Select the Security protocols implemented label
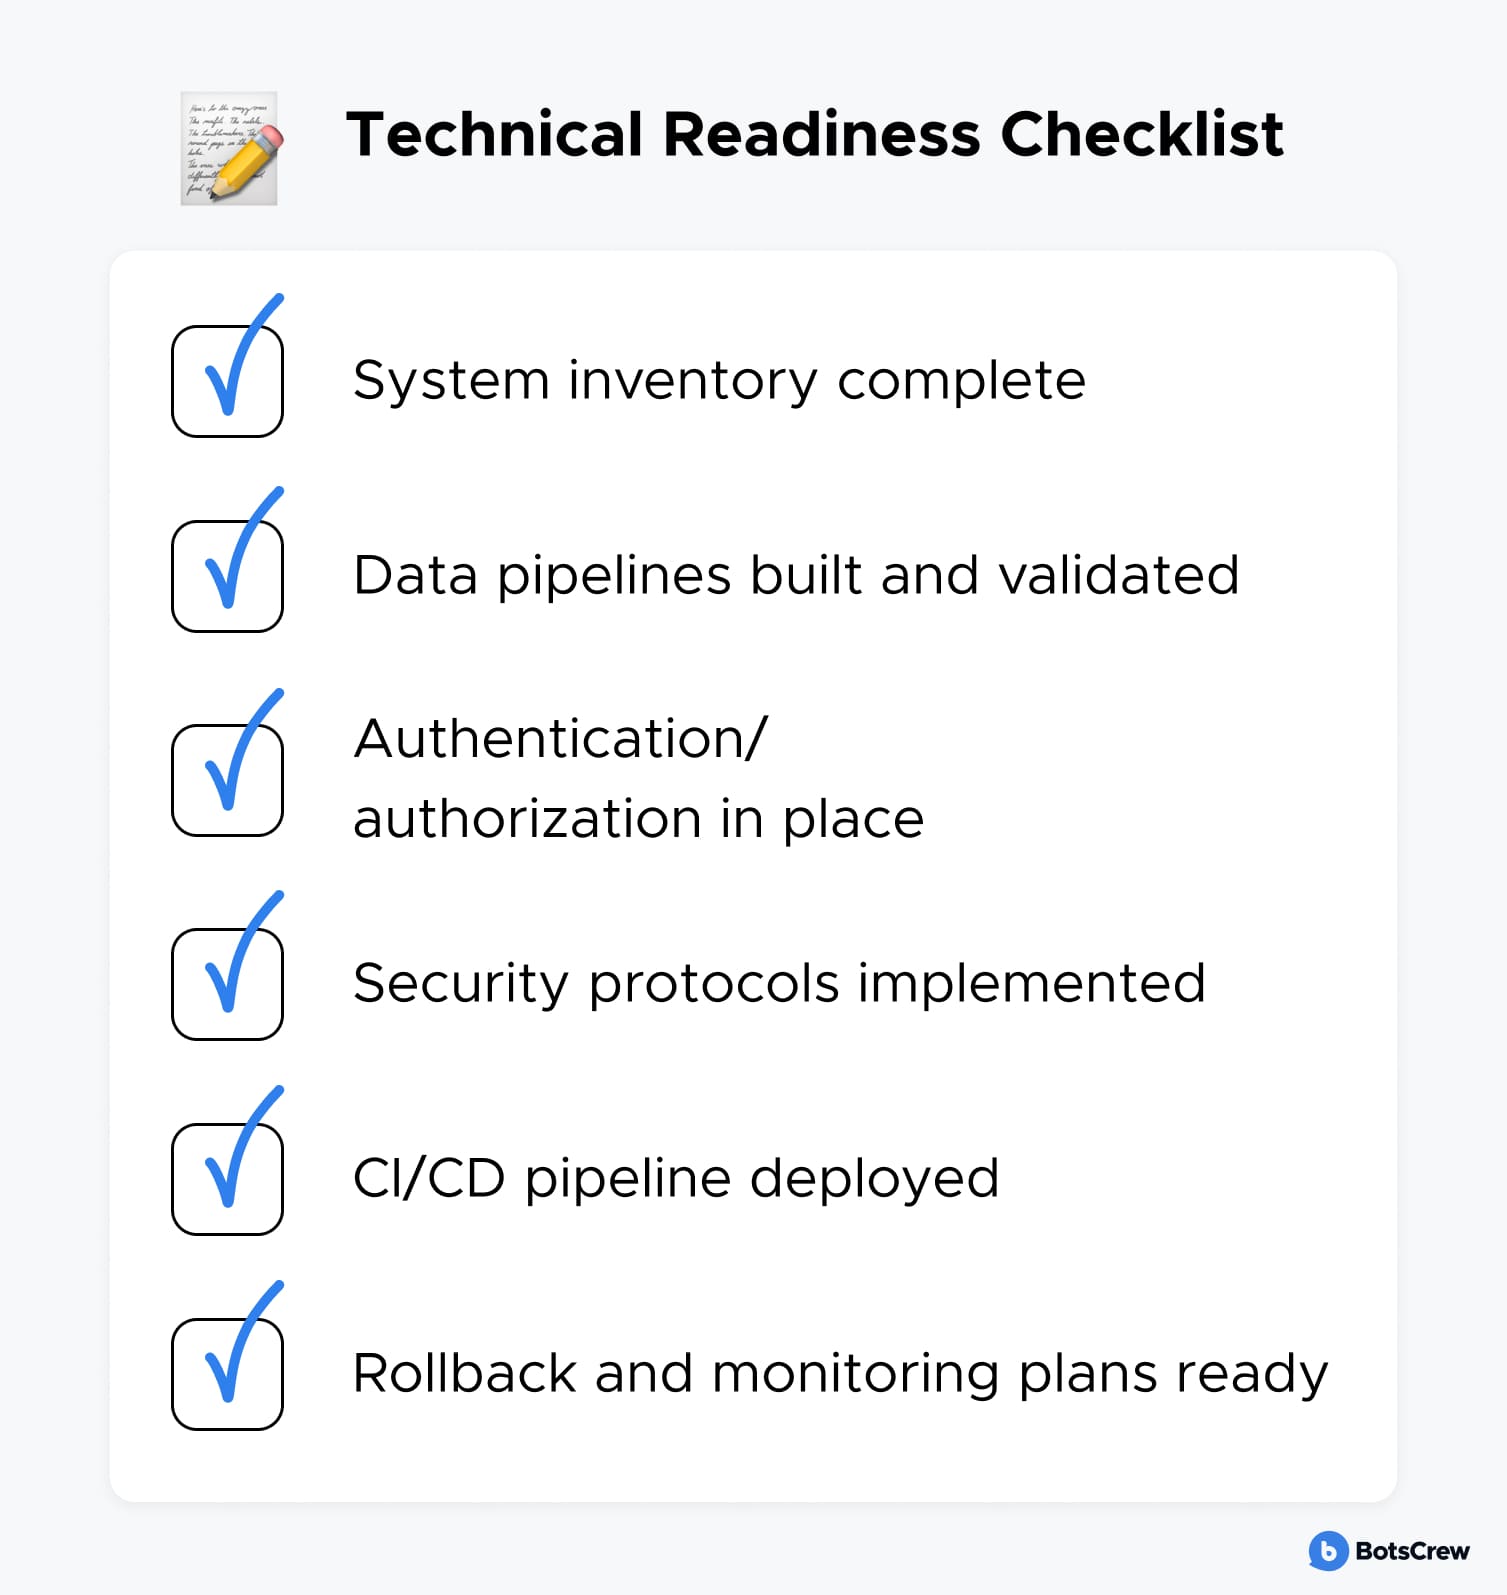Image resolution: width=1507 pixels, height=1595 pixels. point(779,984)
